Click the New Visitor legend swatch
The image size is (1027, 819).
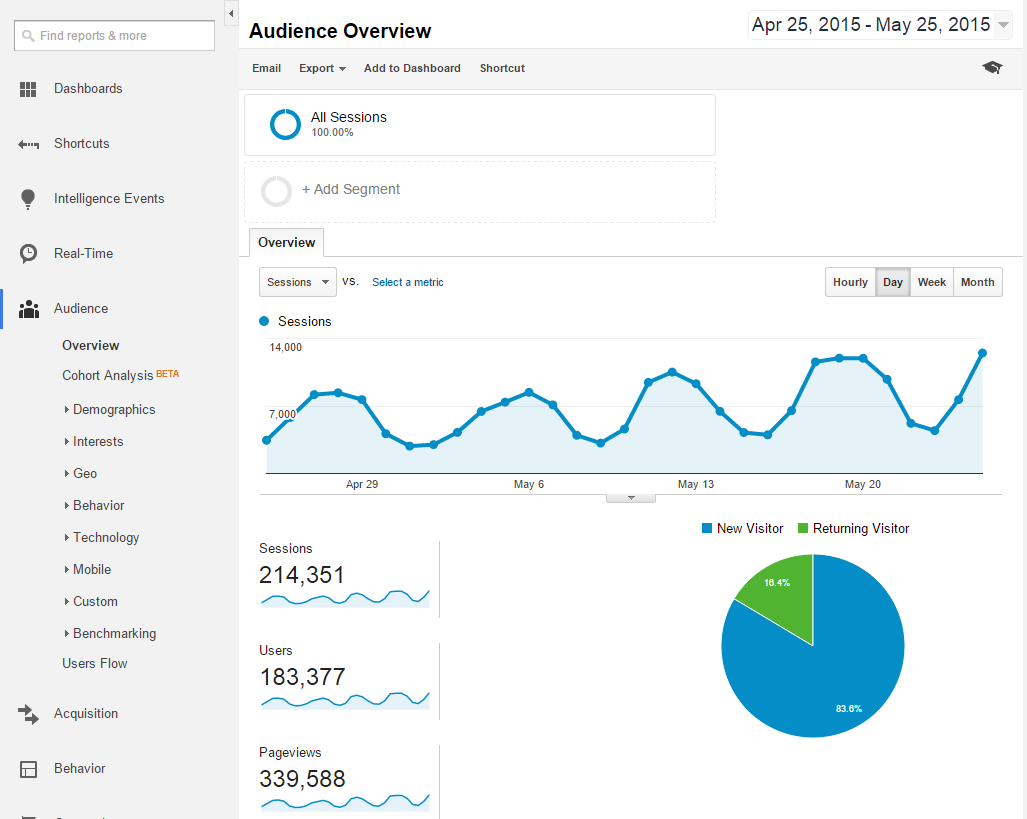[707, 528]
